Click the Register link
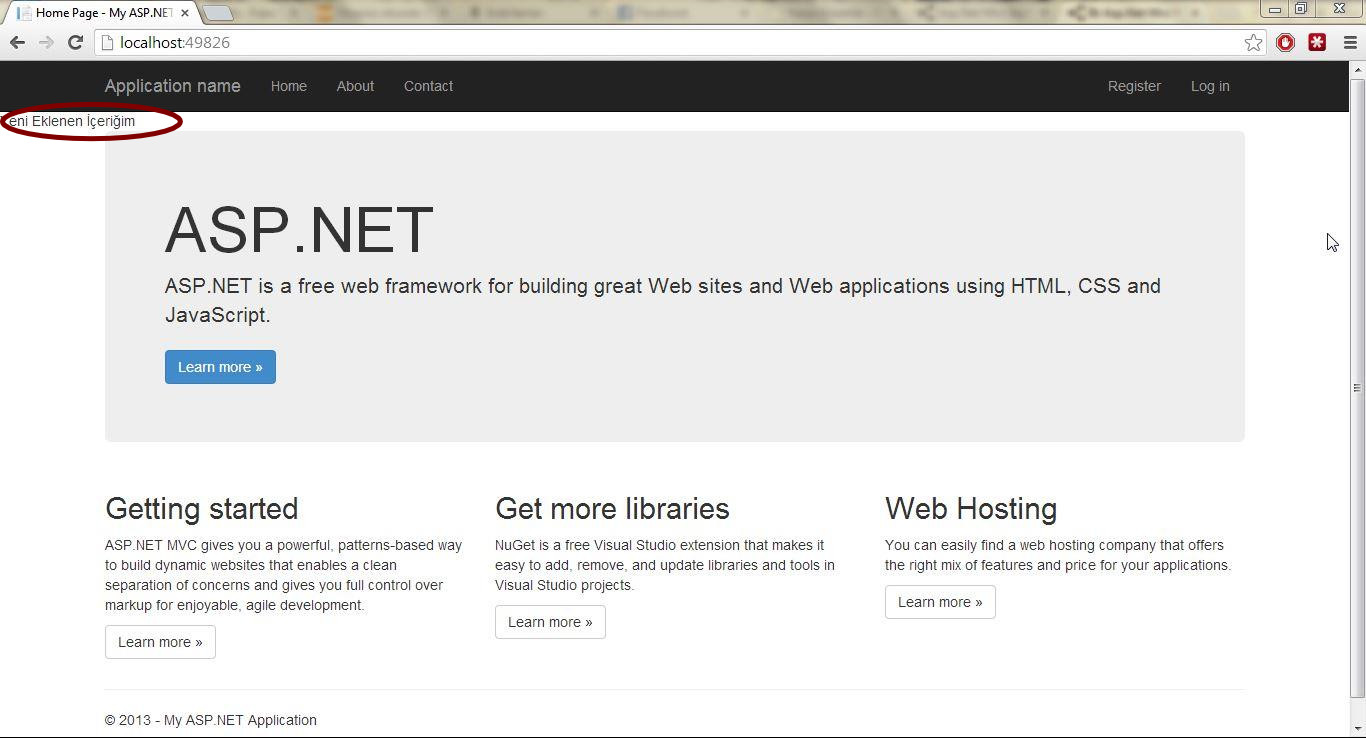 click(x=1134, y=86)
